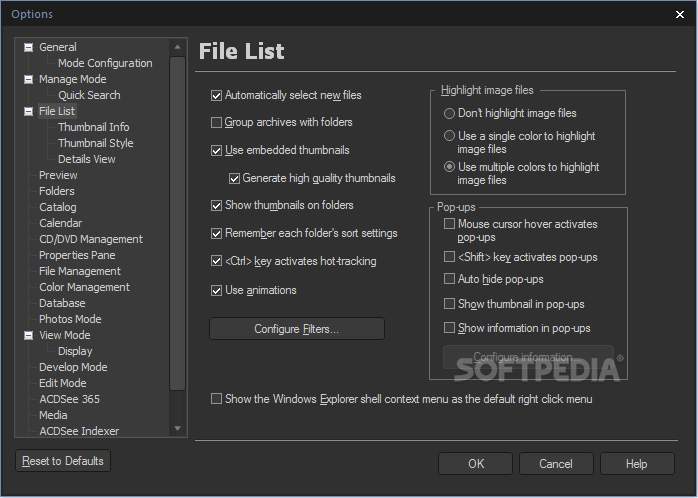Click the Cancel button
The image size is (698, 498).
tap(556, 464)
